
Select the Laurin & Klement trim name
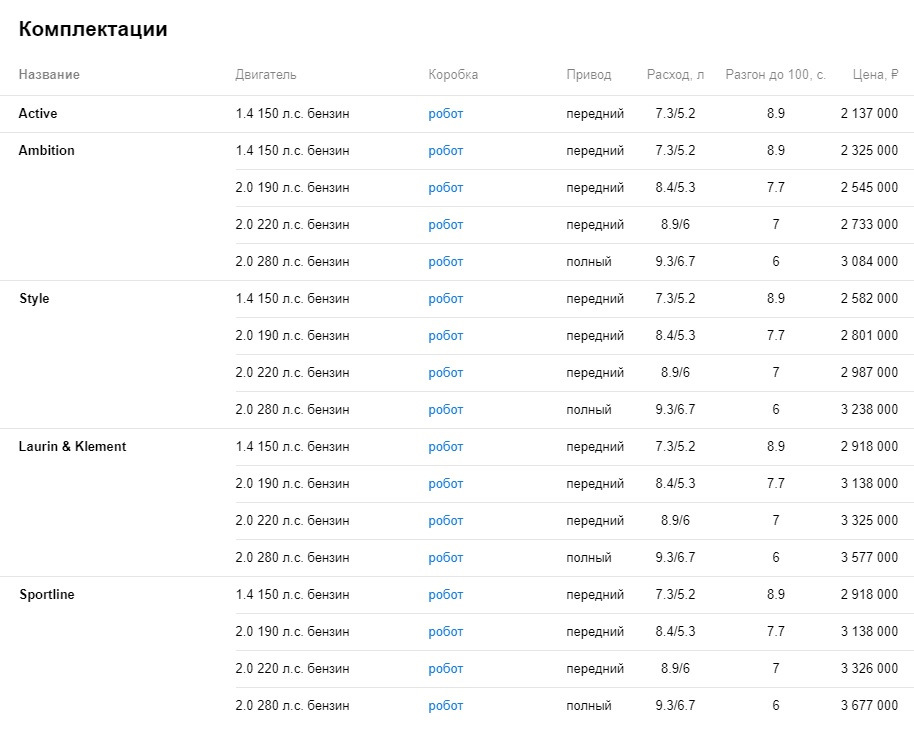click(x=72, y=447)
